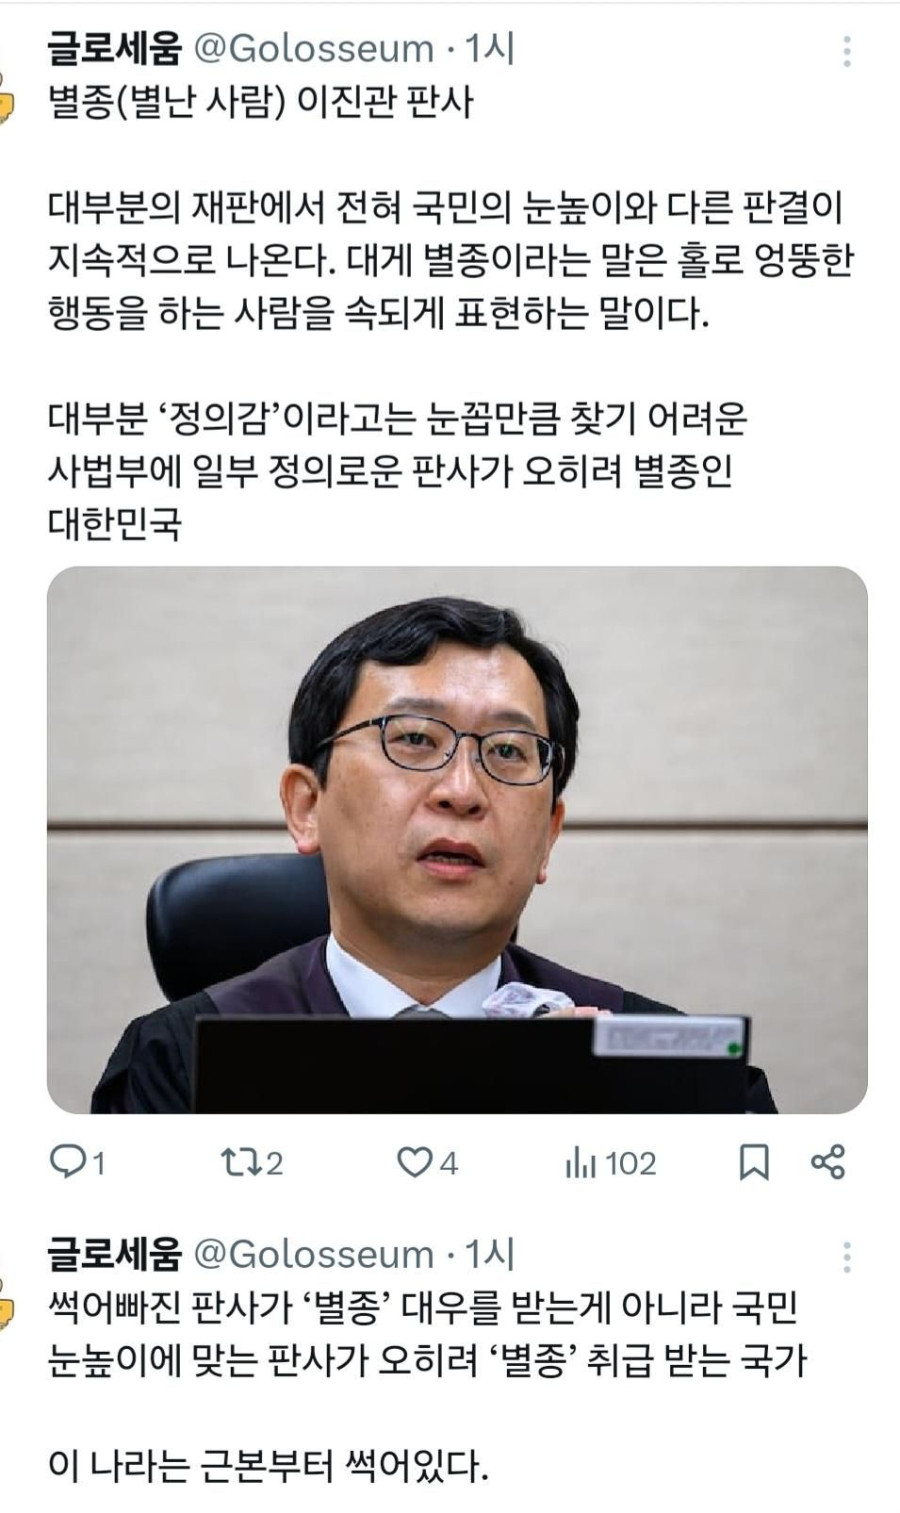
Task: Open second tweet timestamp 1시
Action: coord(489,1254)
